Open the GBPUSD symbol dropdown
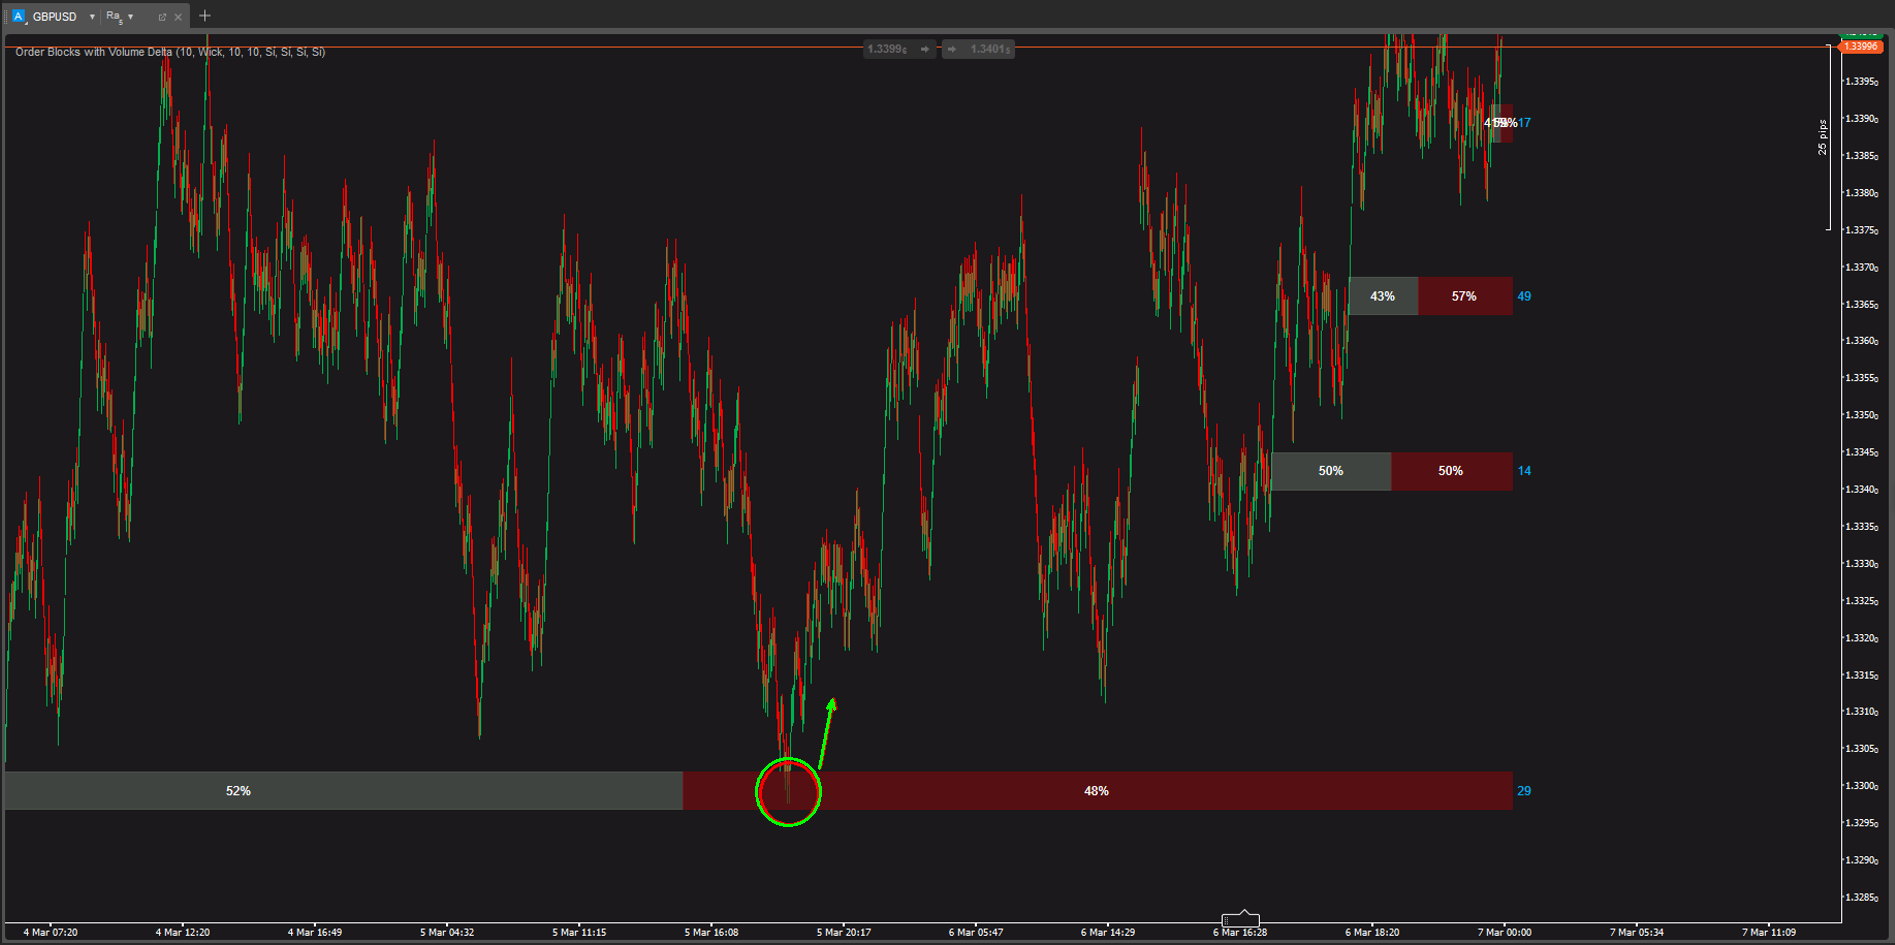 92,17
